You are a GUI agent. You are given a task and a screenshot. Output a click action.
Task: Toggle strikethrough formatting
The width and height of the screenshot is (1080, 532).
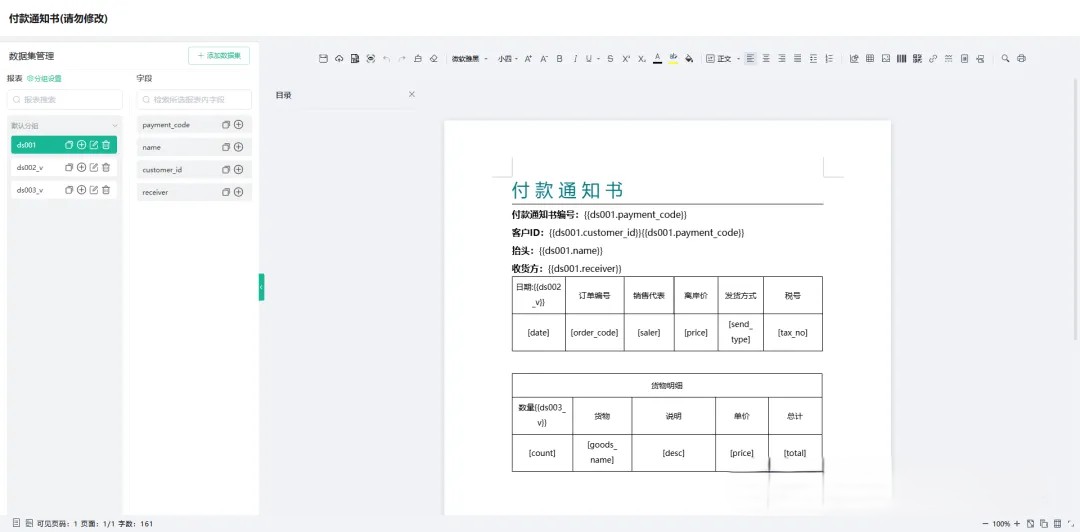tap(610, 59)
